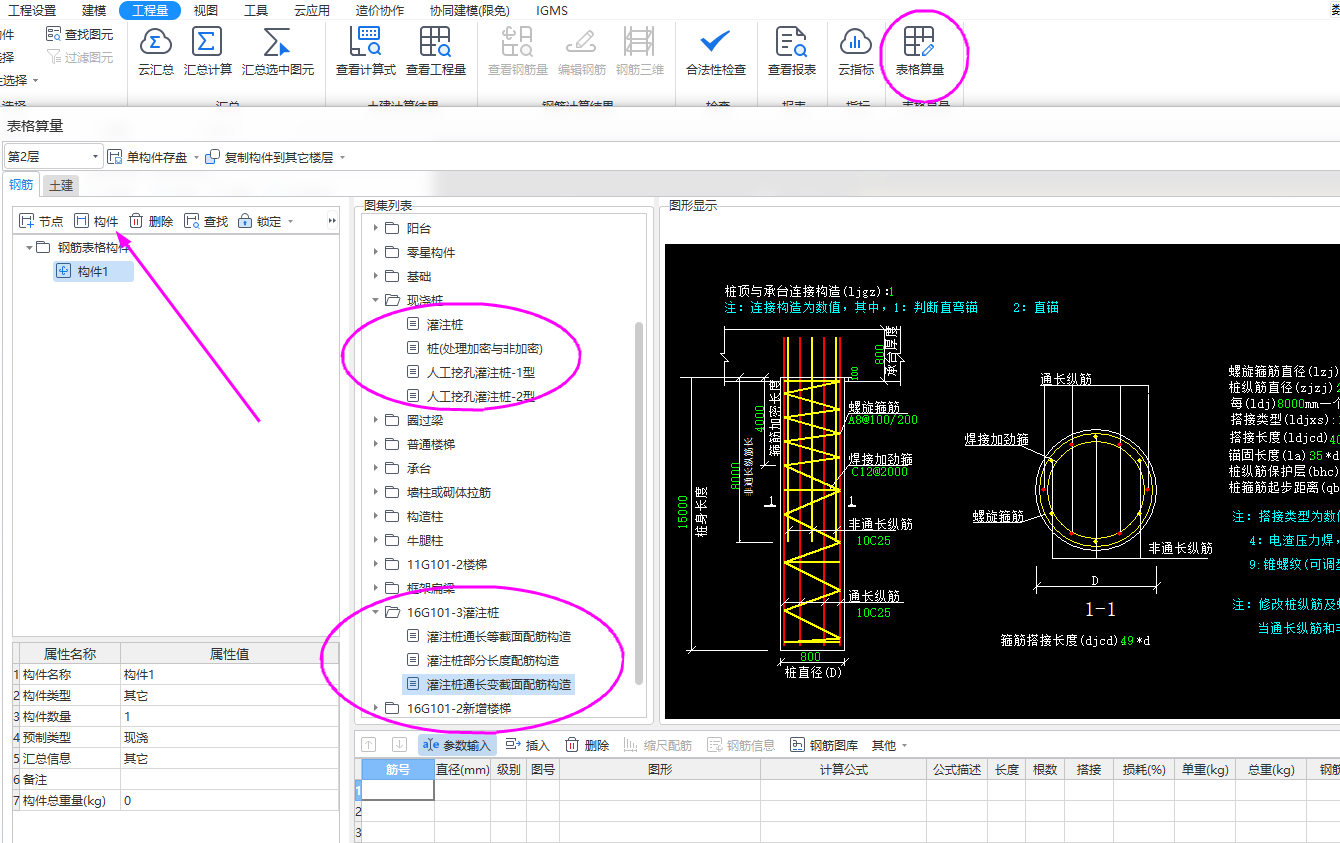
Task: Open 查看工程量 quantity viewer
Action: [x=435, y=51]
